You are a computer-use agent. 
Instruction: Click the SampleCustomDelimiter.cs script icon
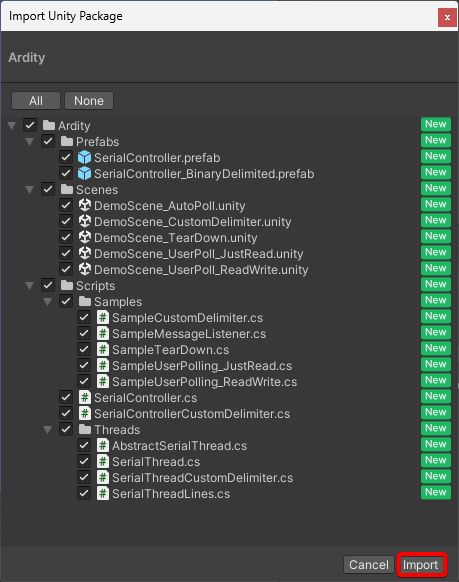coord(103,317)
